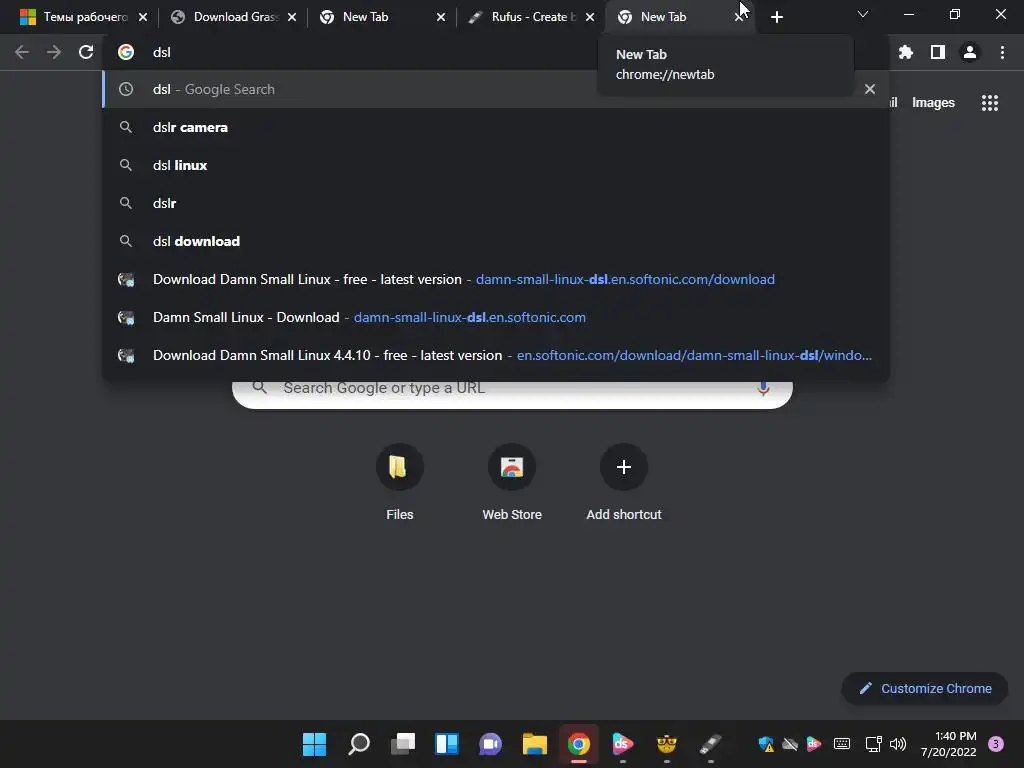
Task: Open Windows Start button
Action: coord(314,744)
